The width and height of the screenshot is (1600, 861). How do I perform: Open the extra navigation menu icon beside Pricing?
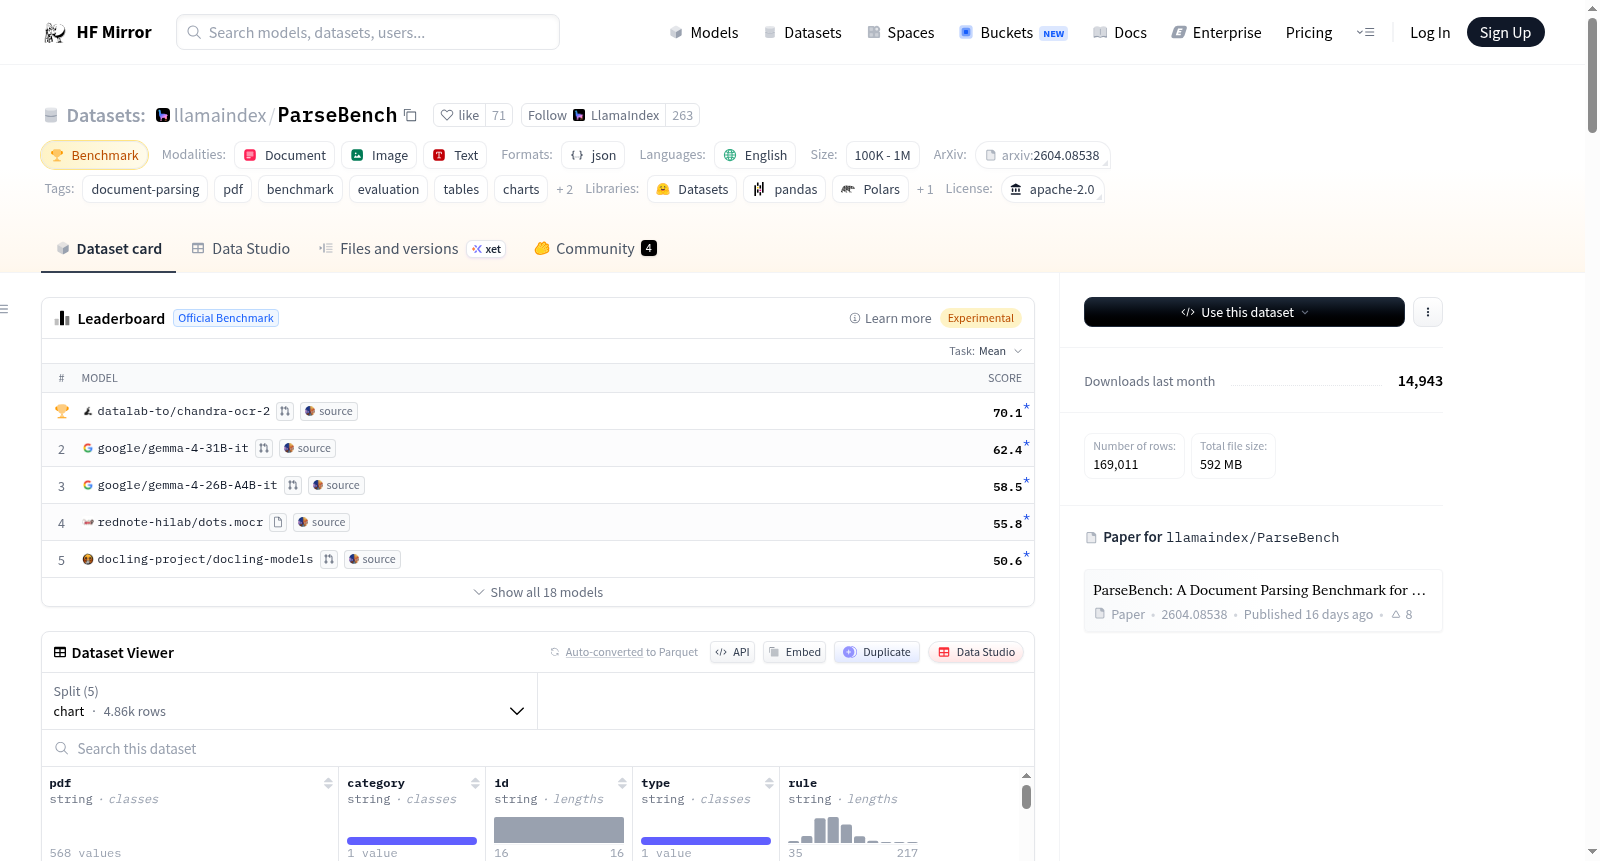pos(1365,32)
